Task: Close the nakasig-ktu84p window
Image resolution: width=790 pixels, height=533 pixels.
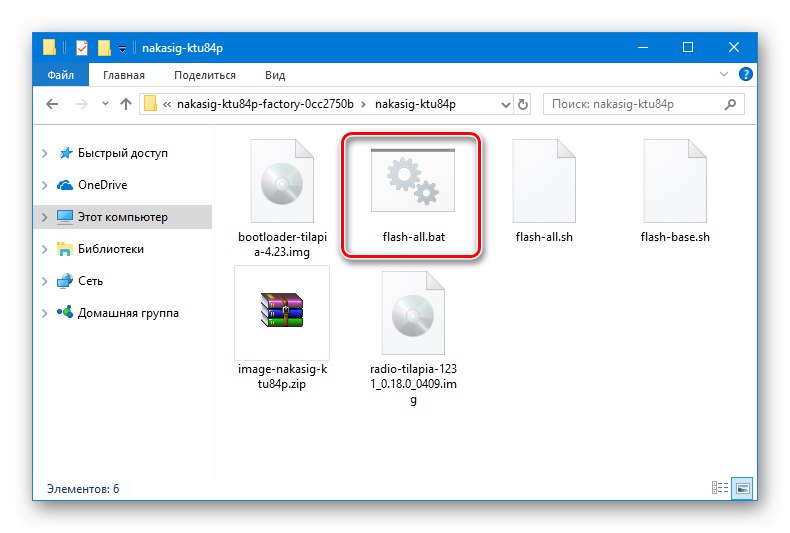Action: 734,47
